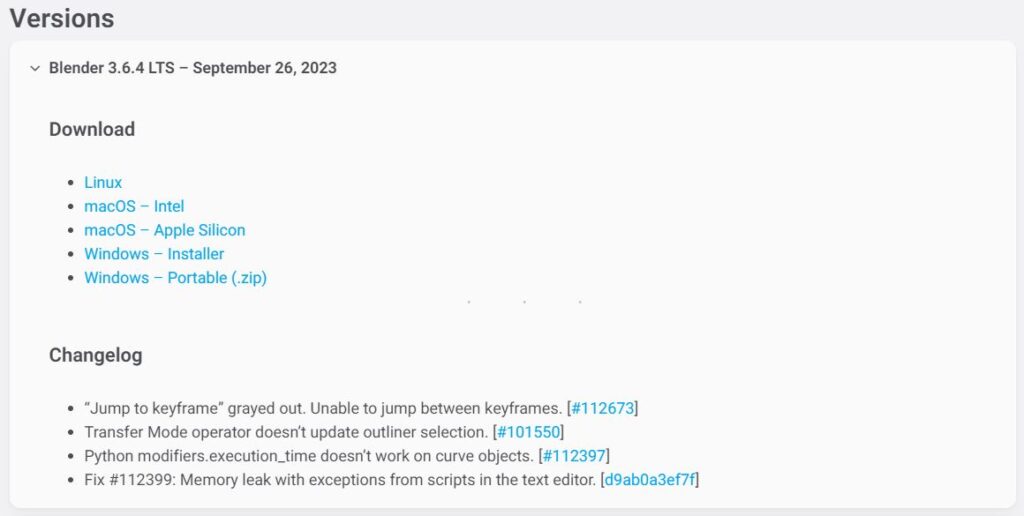1024x516 pixels.
Task: Follow the #101550 issue link
Action: coord(530,432)
